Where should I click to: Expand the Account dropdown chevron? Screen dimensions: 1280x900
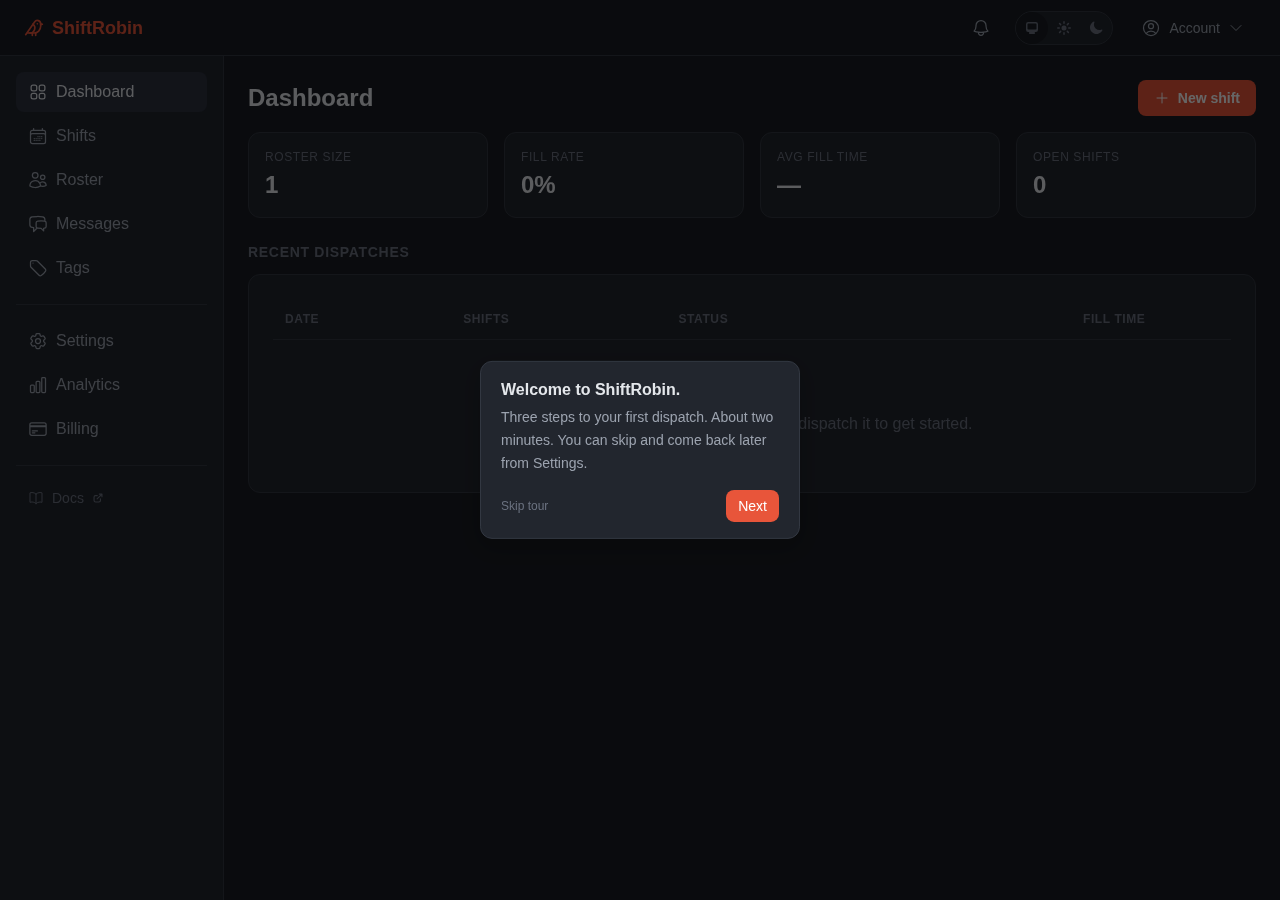1236,28
